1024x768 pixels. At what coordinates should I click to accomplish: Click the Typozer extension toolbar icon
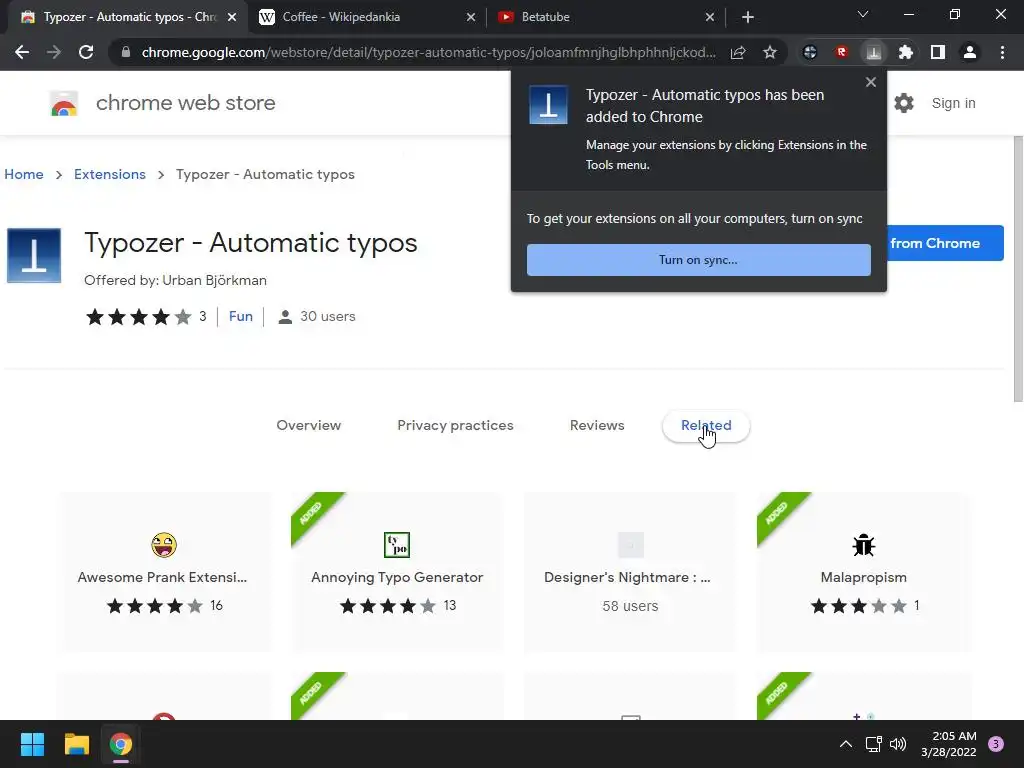click(874, 52)
